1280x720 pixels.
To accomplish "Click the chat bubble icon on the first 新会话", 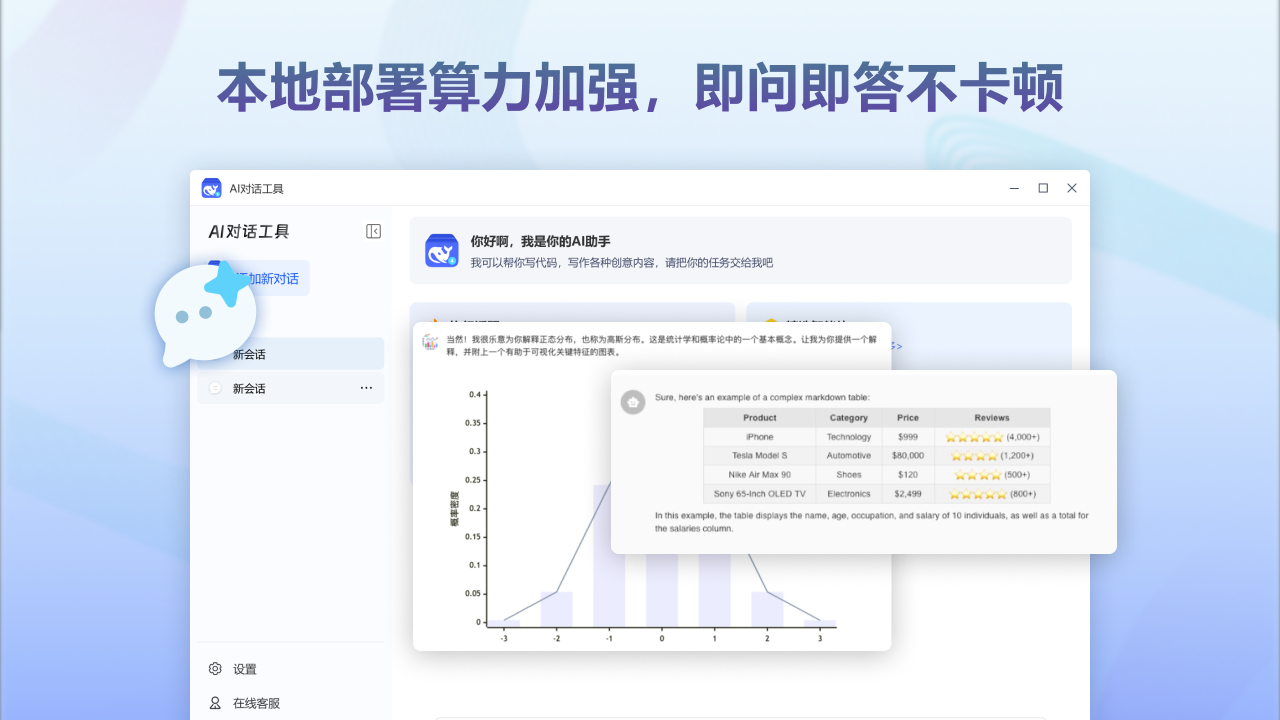I will point(216,353).
